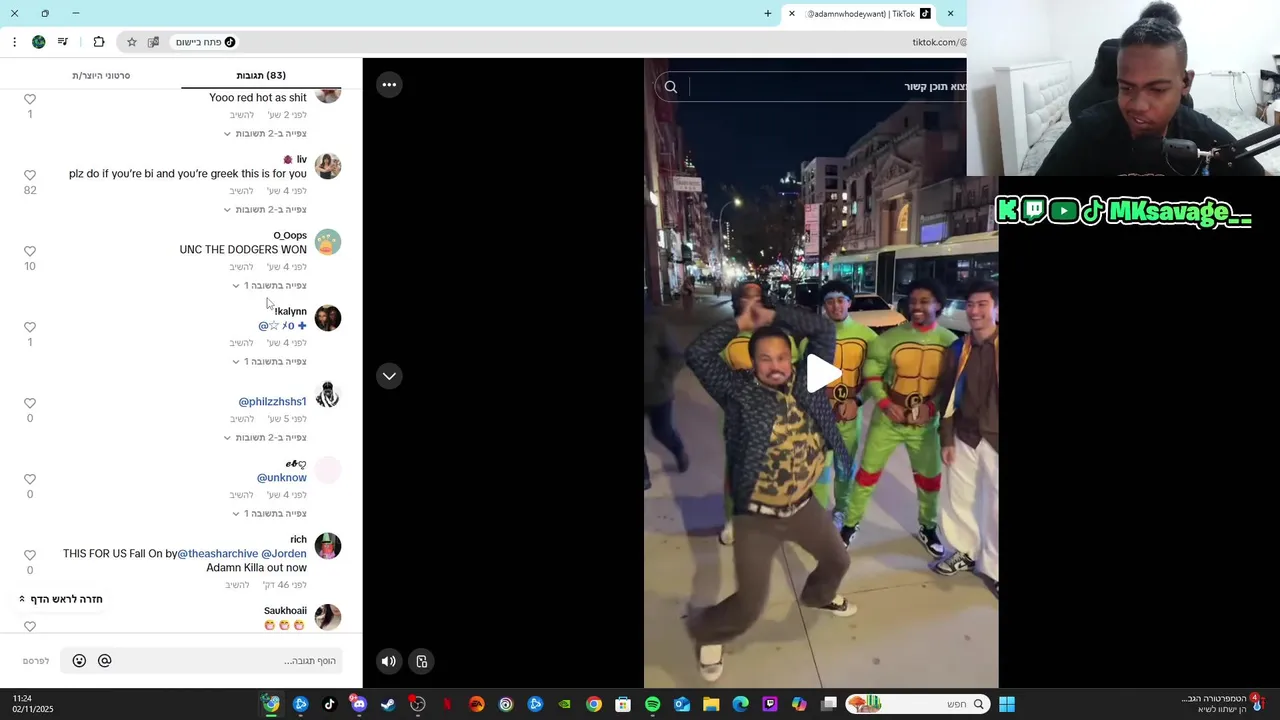Click "חזרה לראש הדף" back-to-top button
The image size is (1280, 720).
(x=61, y=599)
